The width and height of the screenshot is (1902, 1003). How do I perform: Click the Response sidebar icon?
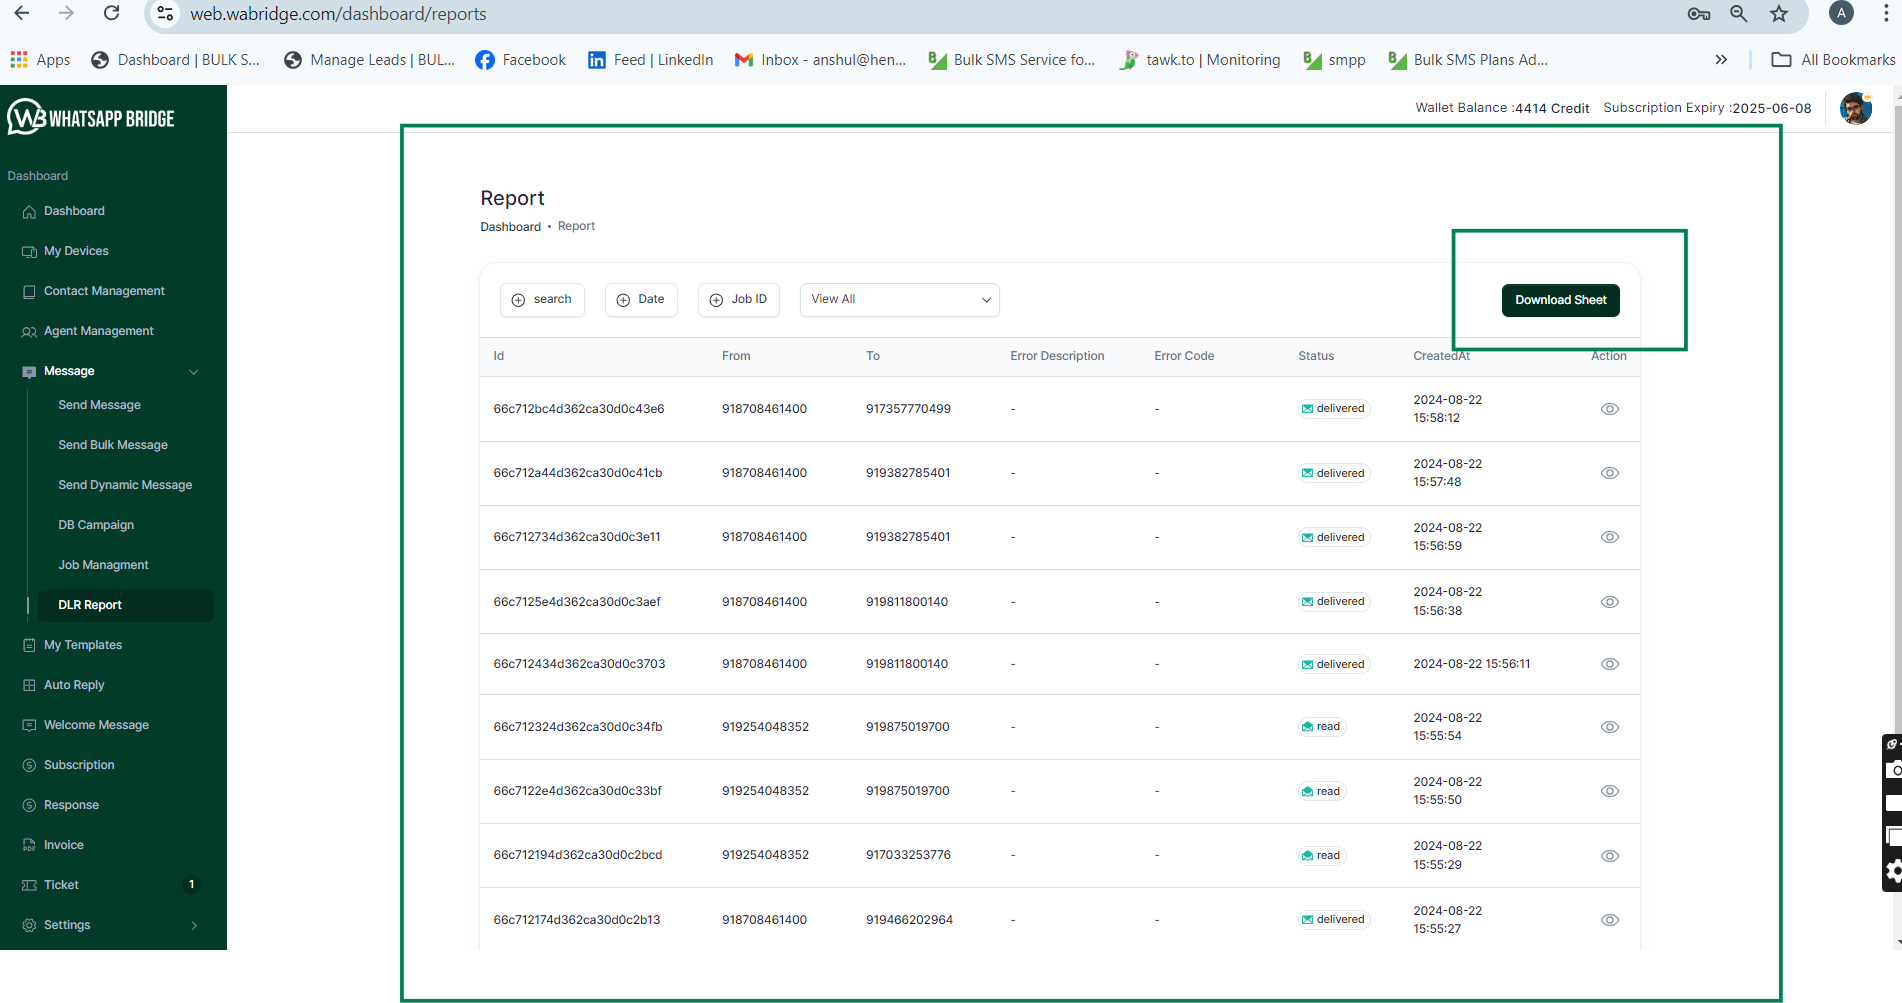pyautogui.click(x=29, y=805)
